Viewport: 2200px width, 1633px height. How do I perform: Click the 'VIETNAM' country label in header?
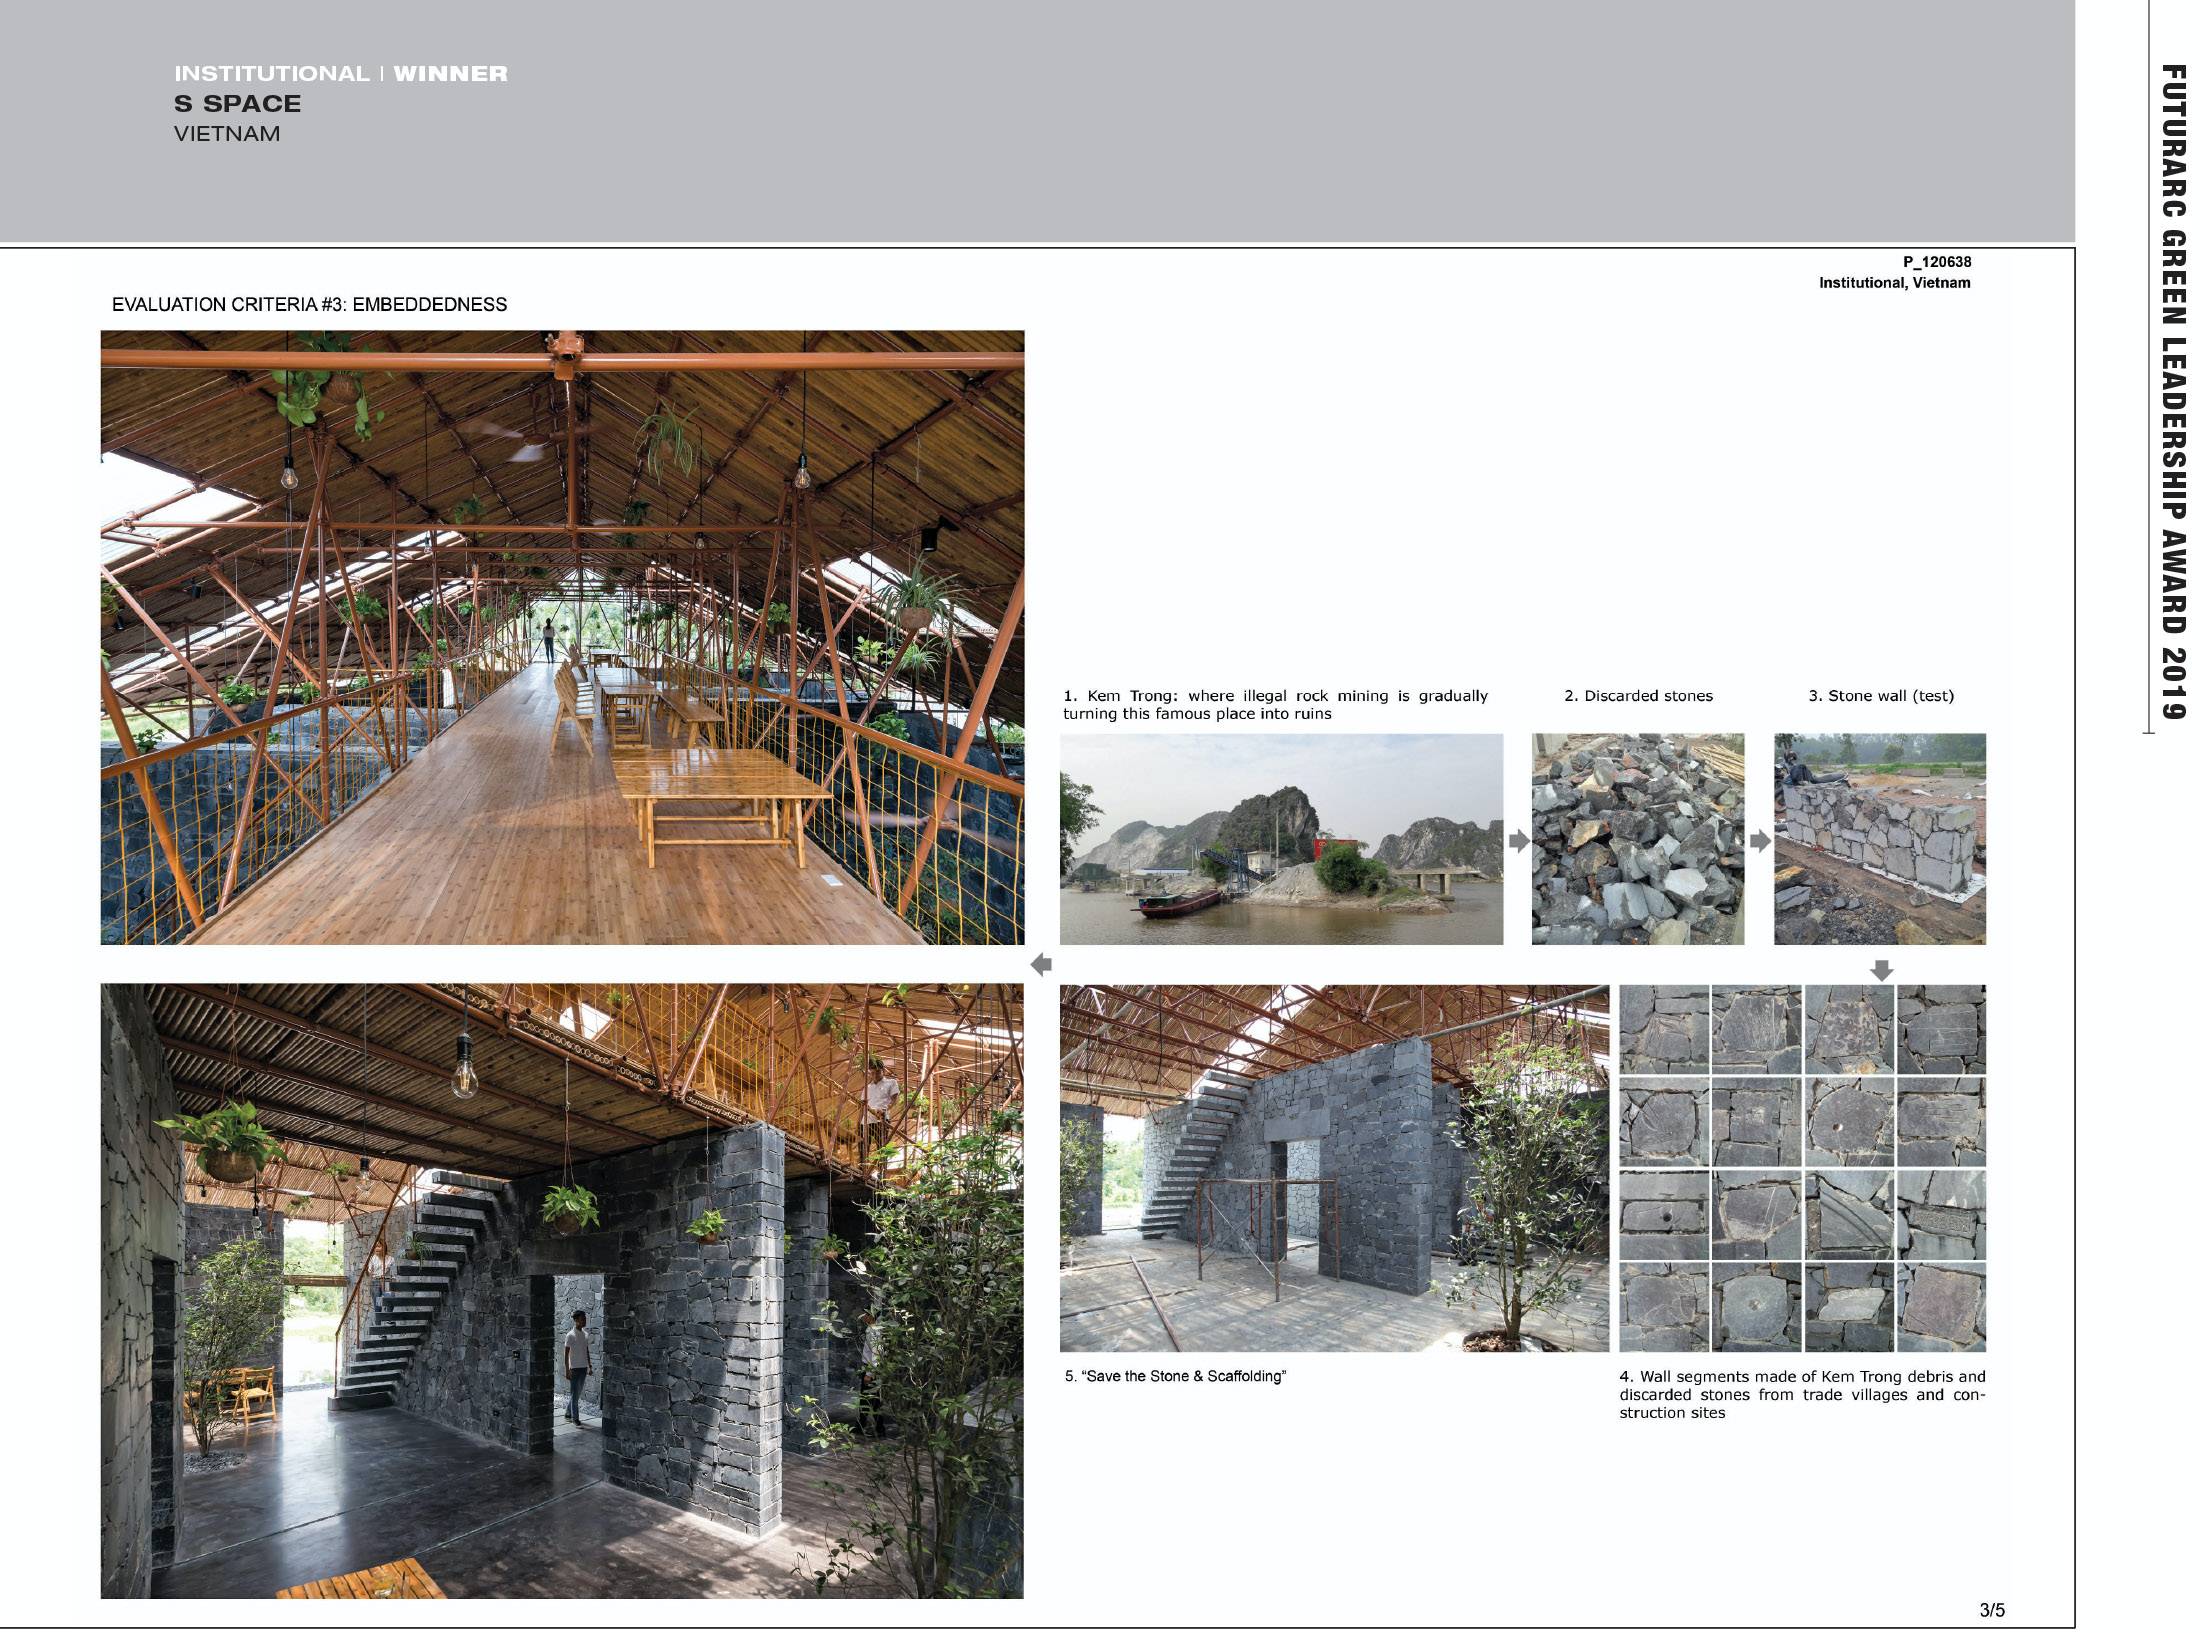227,134
